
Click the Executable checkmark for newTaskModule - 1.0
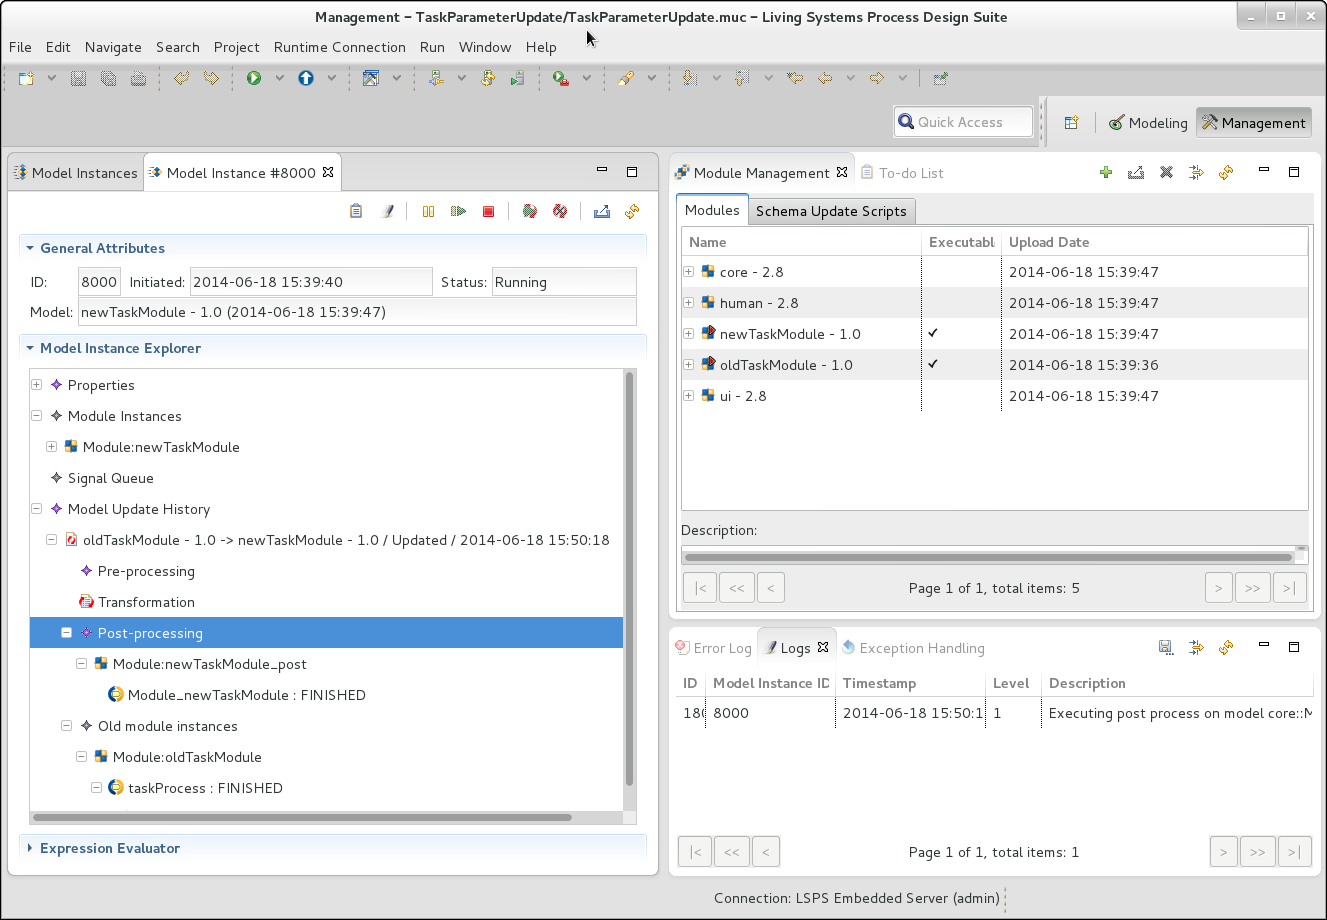(933, 333)
